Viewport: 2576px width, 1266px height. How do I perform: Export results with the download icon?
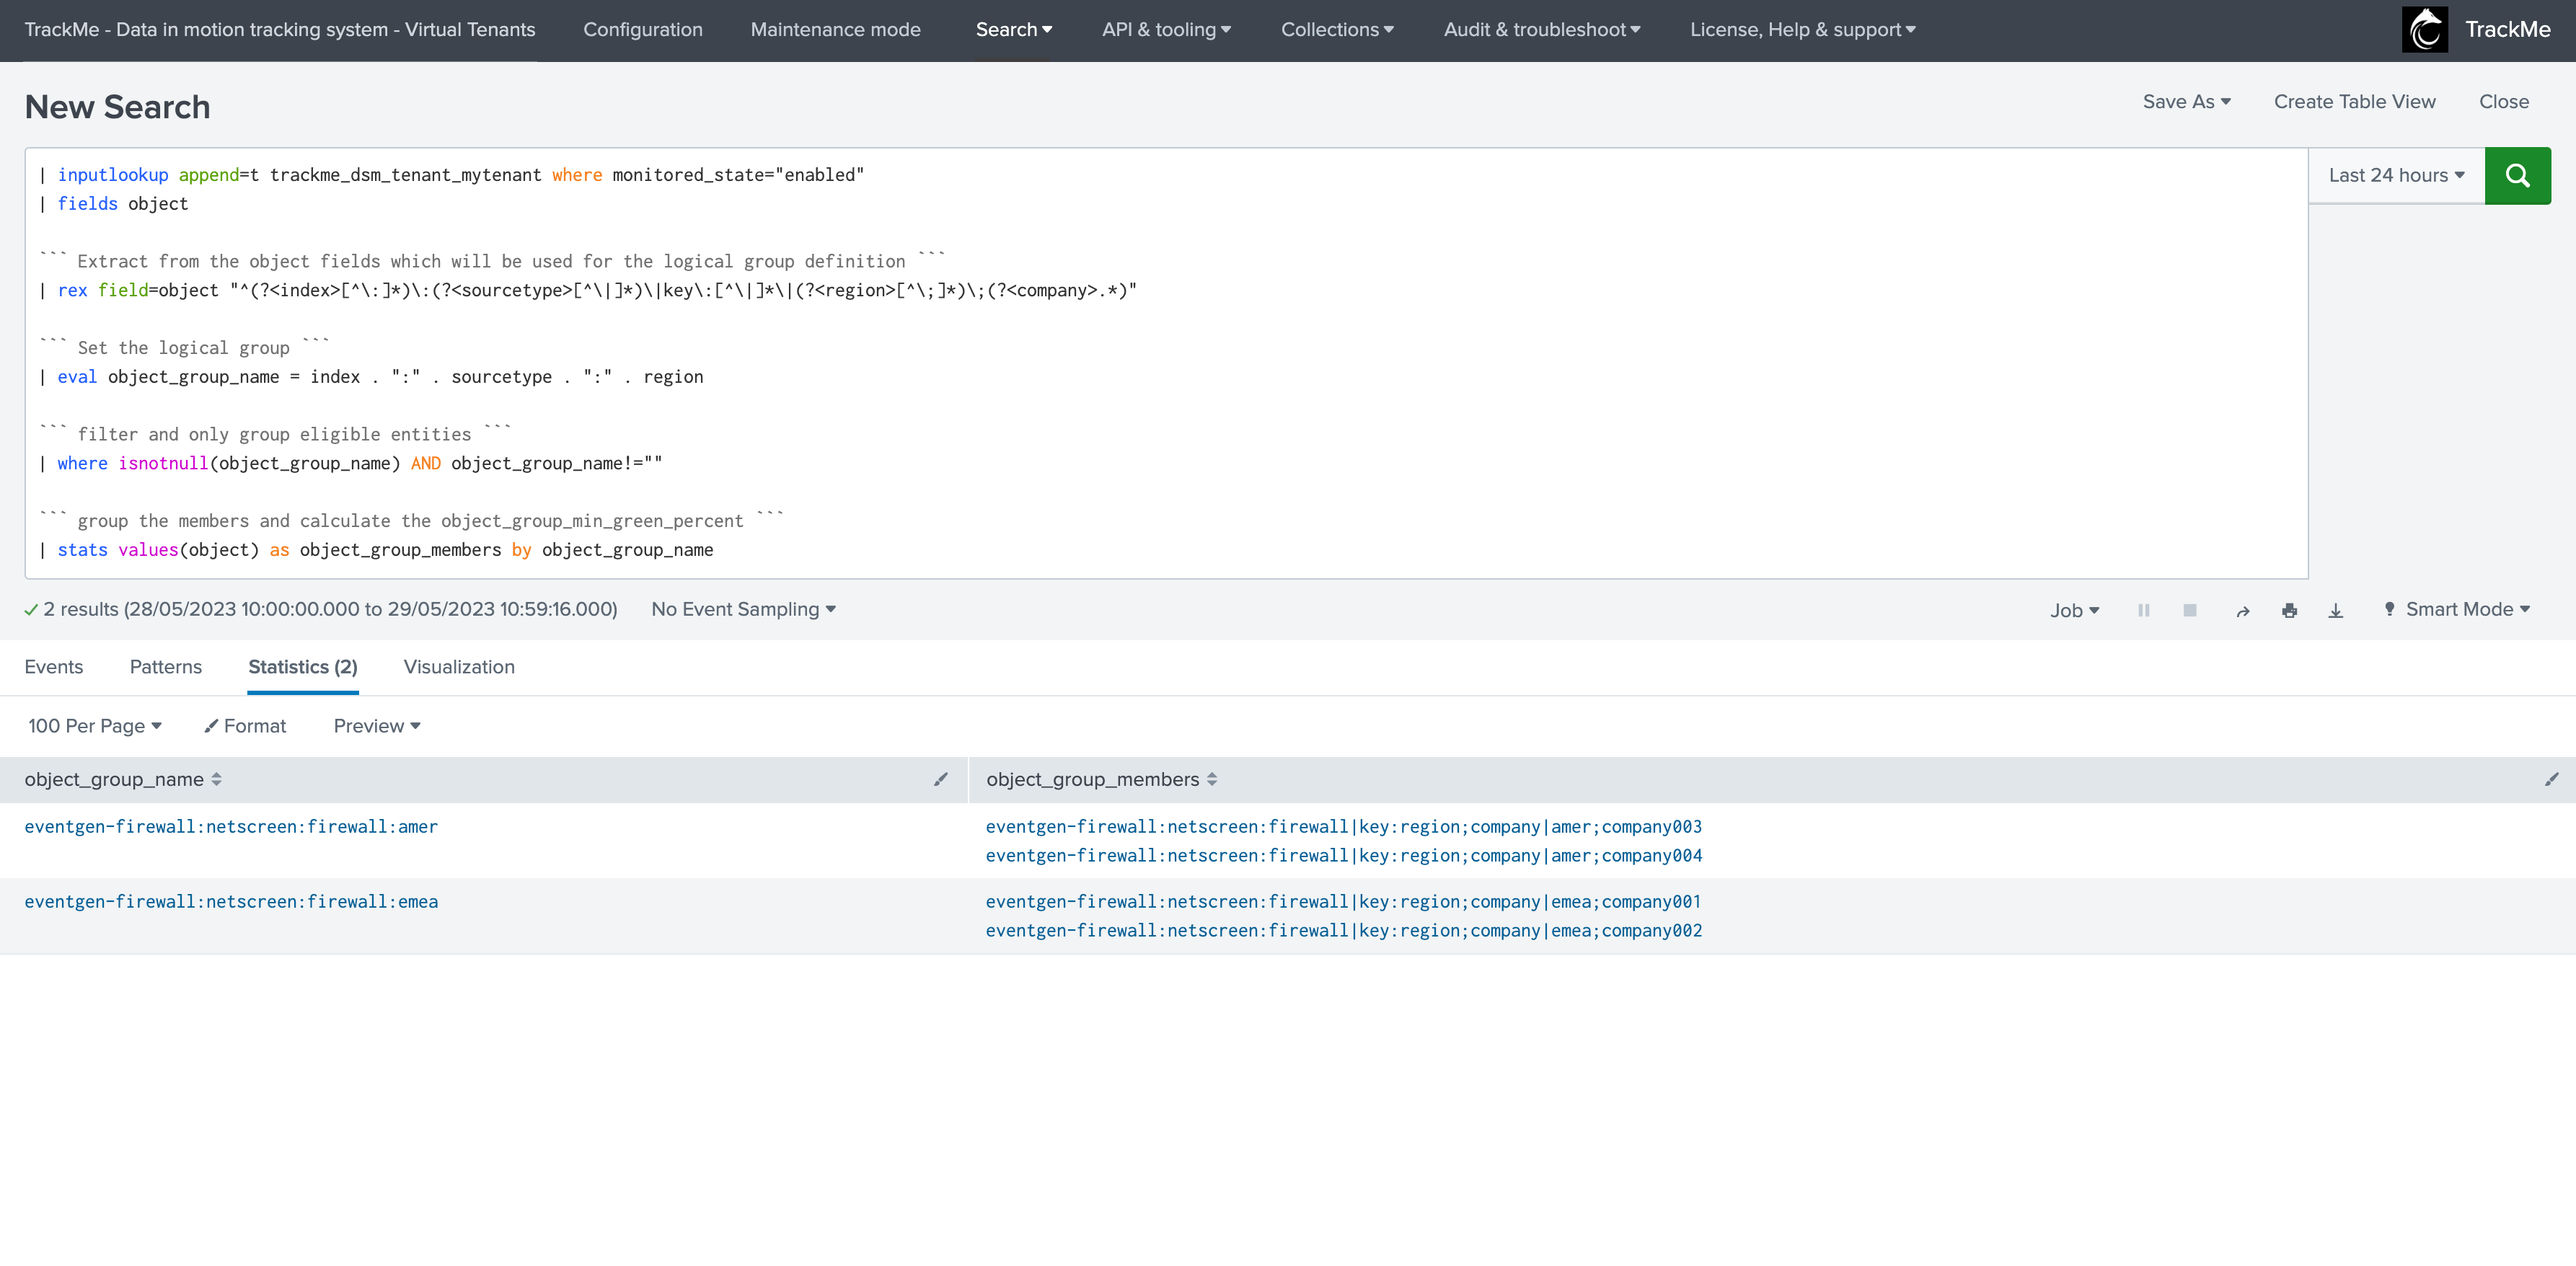click(x=2336, y=610)
